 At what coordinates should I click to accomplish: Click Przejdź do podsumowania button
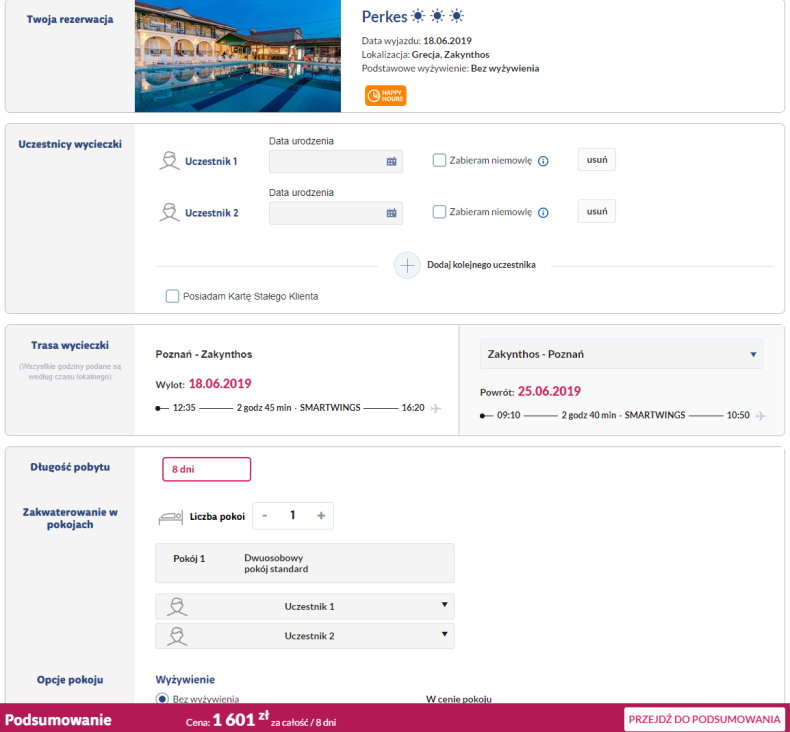(704, 719)
